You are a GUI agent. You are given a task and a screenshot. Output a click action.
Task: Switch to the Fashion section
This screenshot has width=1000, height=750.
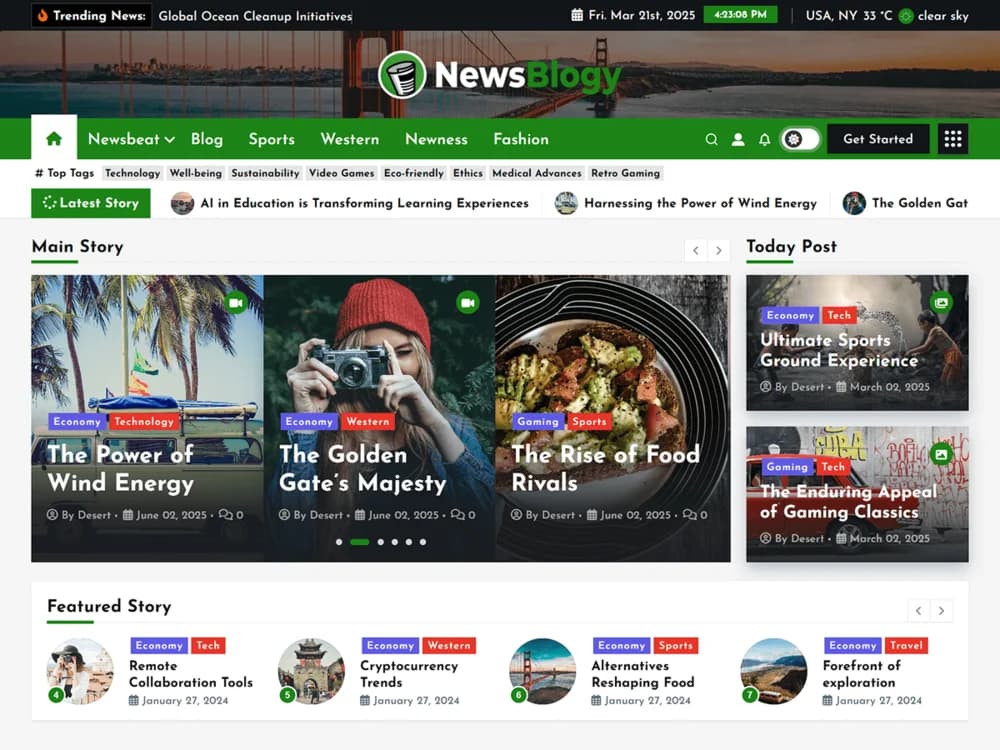click(520, 139)
